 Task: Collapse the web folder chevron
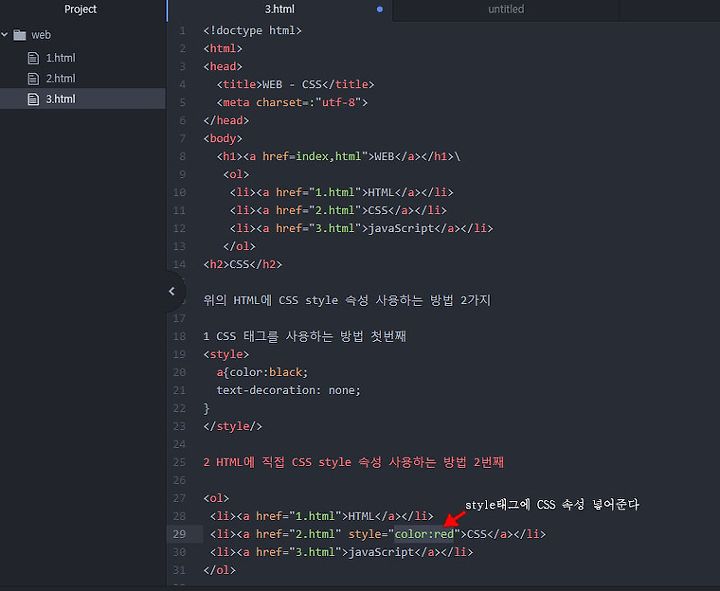click(x=5, y=35)
